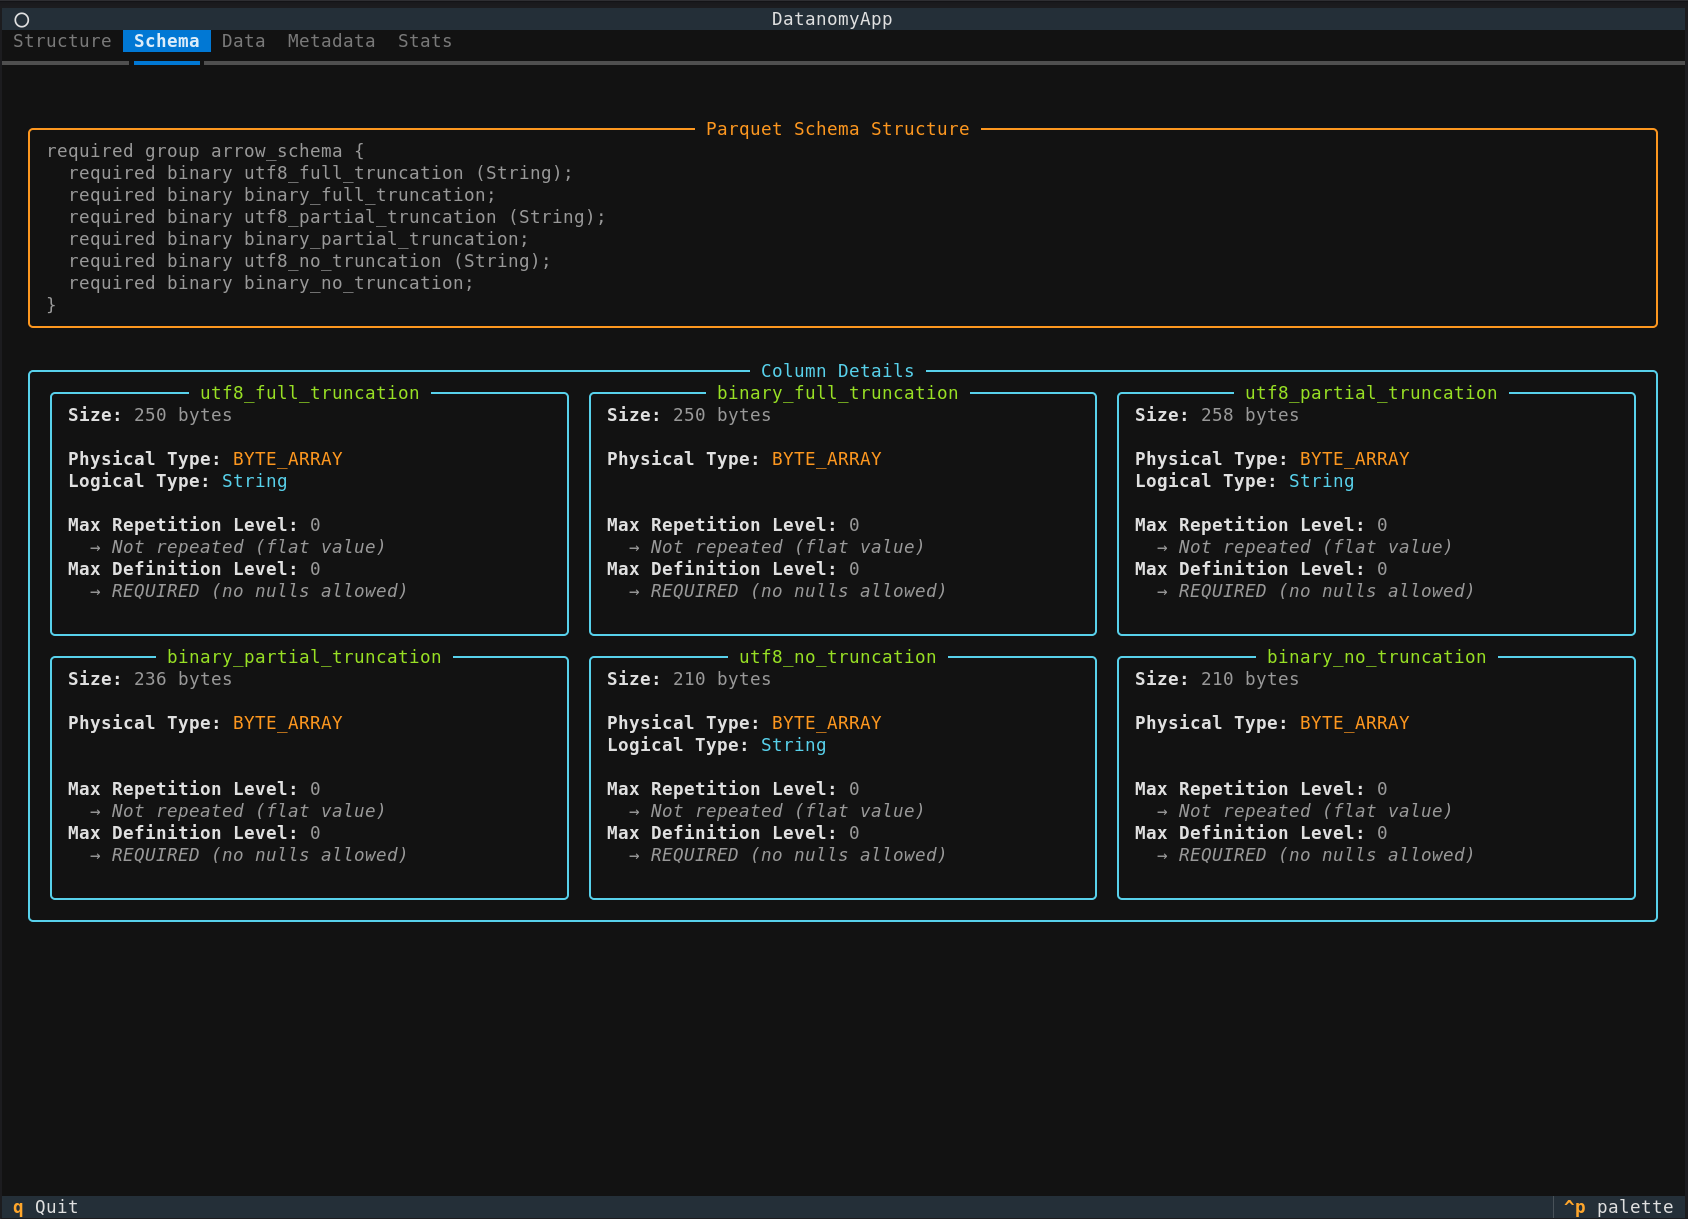The width and height of the screenshot is (1688, 1219).
Task: Switch to the Data tab
Action: coord(243,41)
